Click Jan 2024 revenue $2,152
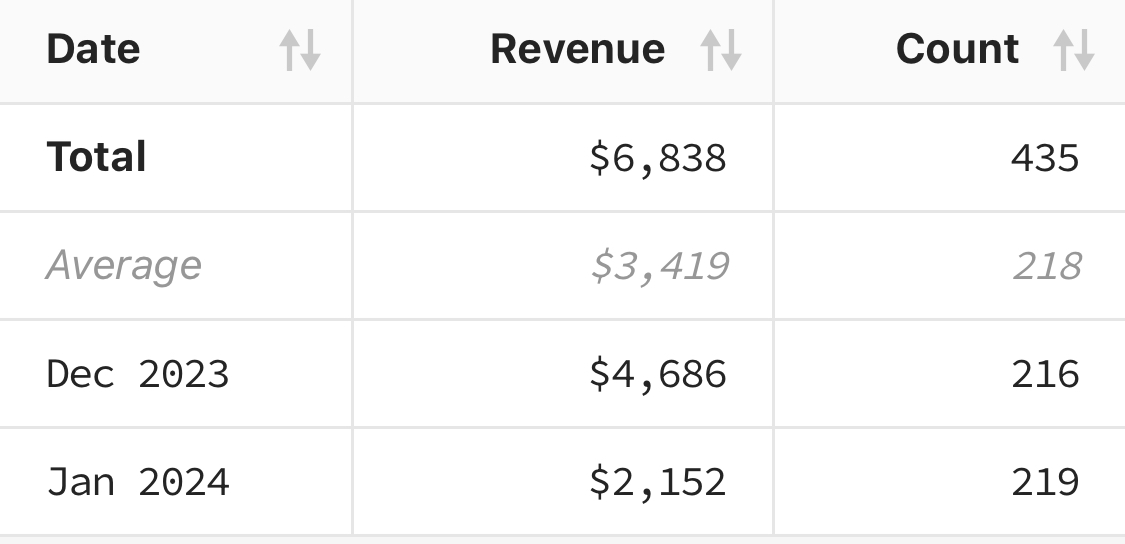This screenshot has height=544, width=1125. click(x=657, y=482)
